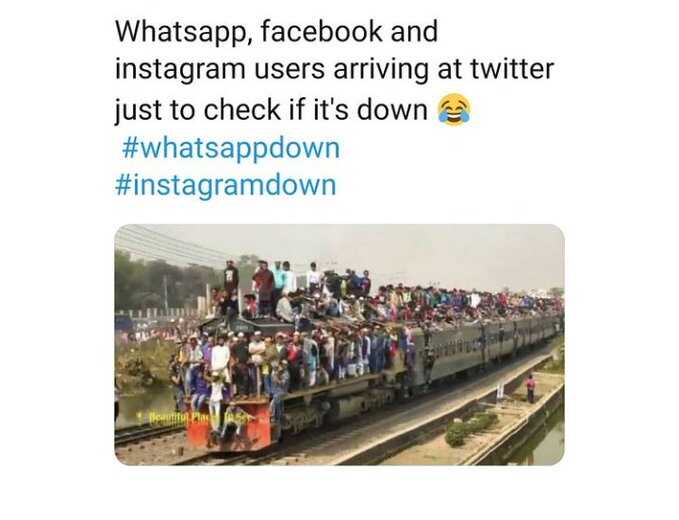This screenshot has height=520, width=679.
Task: Click the green bush near the platform
Action: [470, 428]
